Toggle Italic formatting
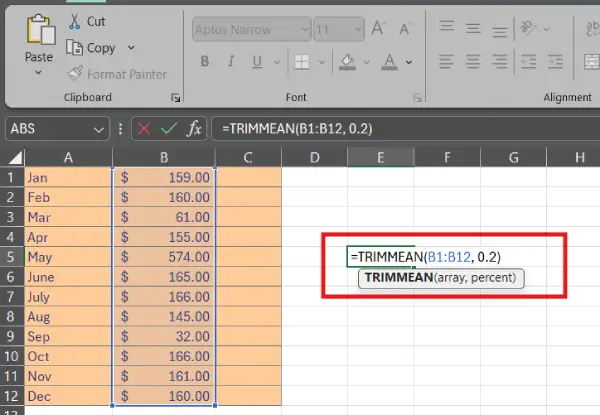 pos(231,61)
